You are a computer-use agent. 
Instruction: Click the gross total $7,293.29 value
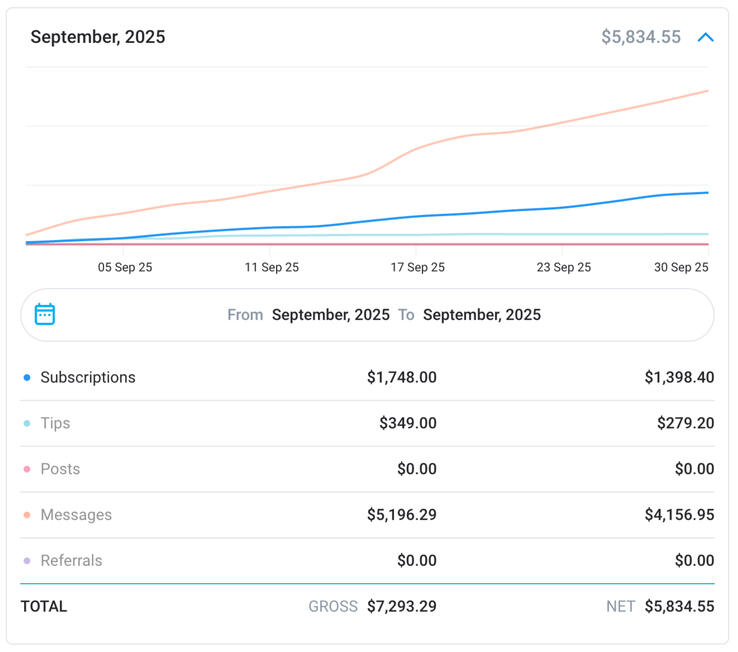401,606
